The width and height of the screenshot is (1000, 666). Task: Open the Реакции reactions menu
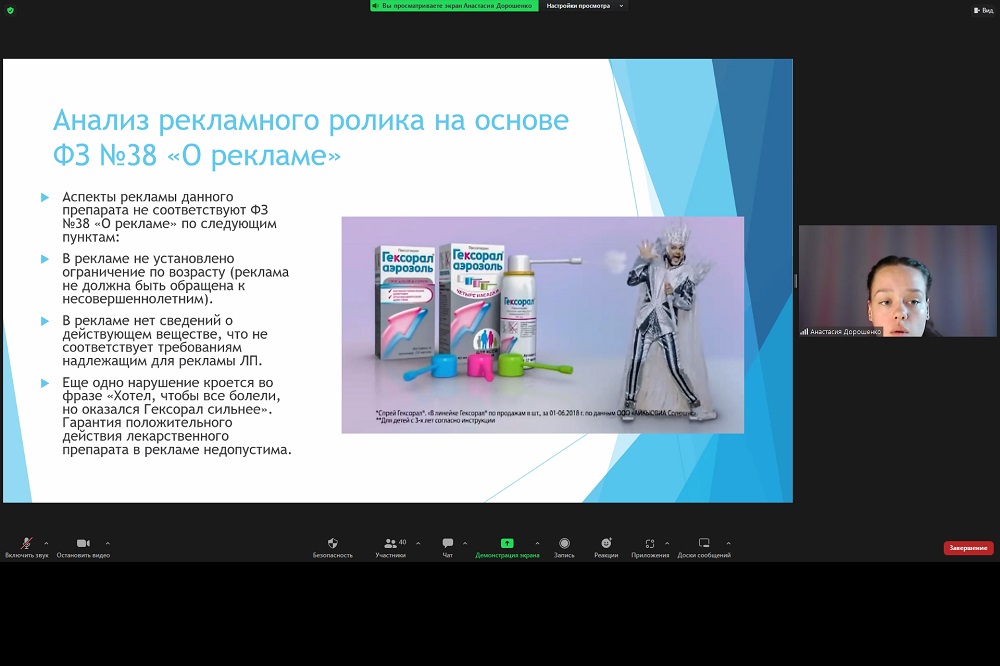tap(606, 546)
